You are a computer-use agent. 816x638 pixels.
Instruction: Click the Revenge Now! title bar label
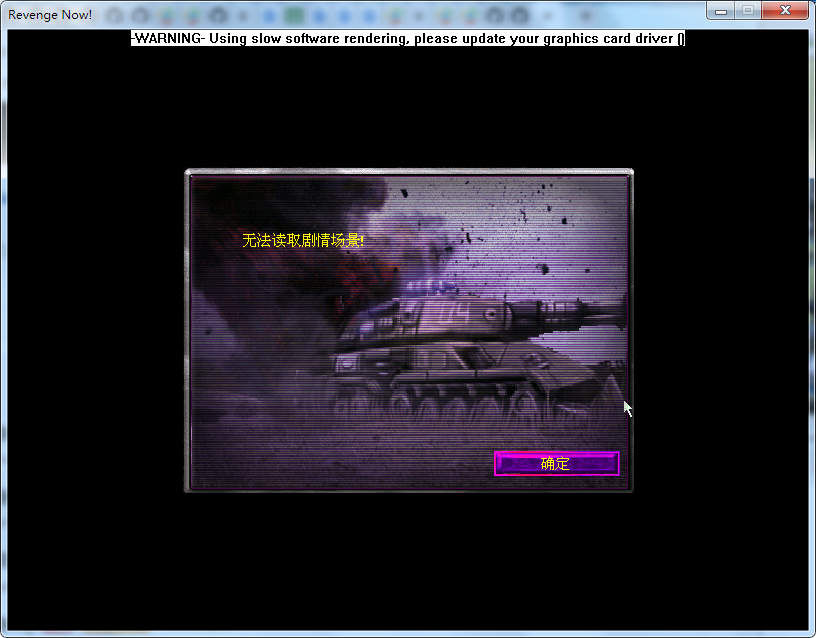click(49, 14)
